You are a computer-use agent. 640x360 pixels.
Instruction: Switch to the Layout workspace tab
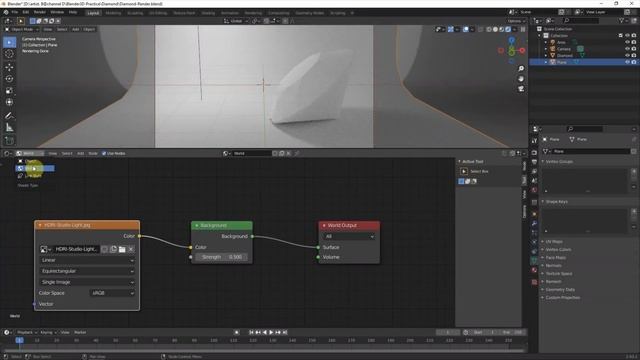click(93, 13)
